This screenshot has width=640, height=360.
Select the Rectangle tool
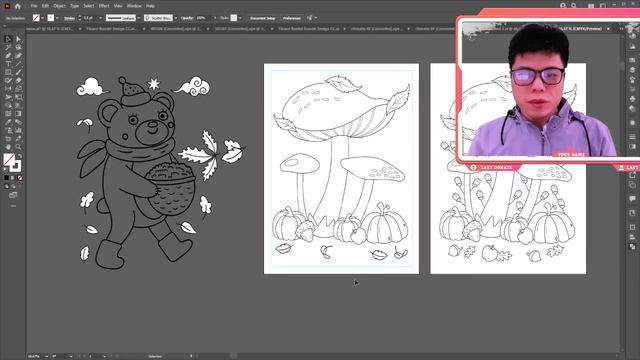pos(8,72)
